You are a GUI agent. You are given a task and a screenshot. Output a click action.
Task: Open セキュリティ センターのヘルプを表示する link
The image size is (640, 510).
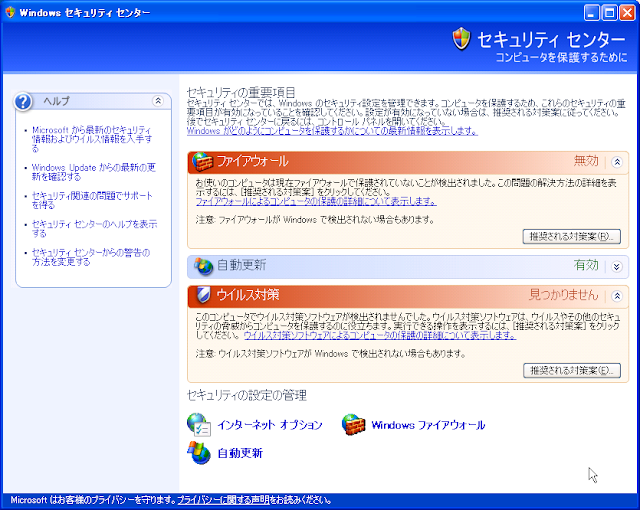(x=94, y=228)
